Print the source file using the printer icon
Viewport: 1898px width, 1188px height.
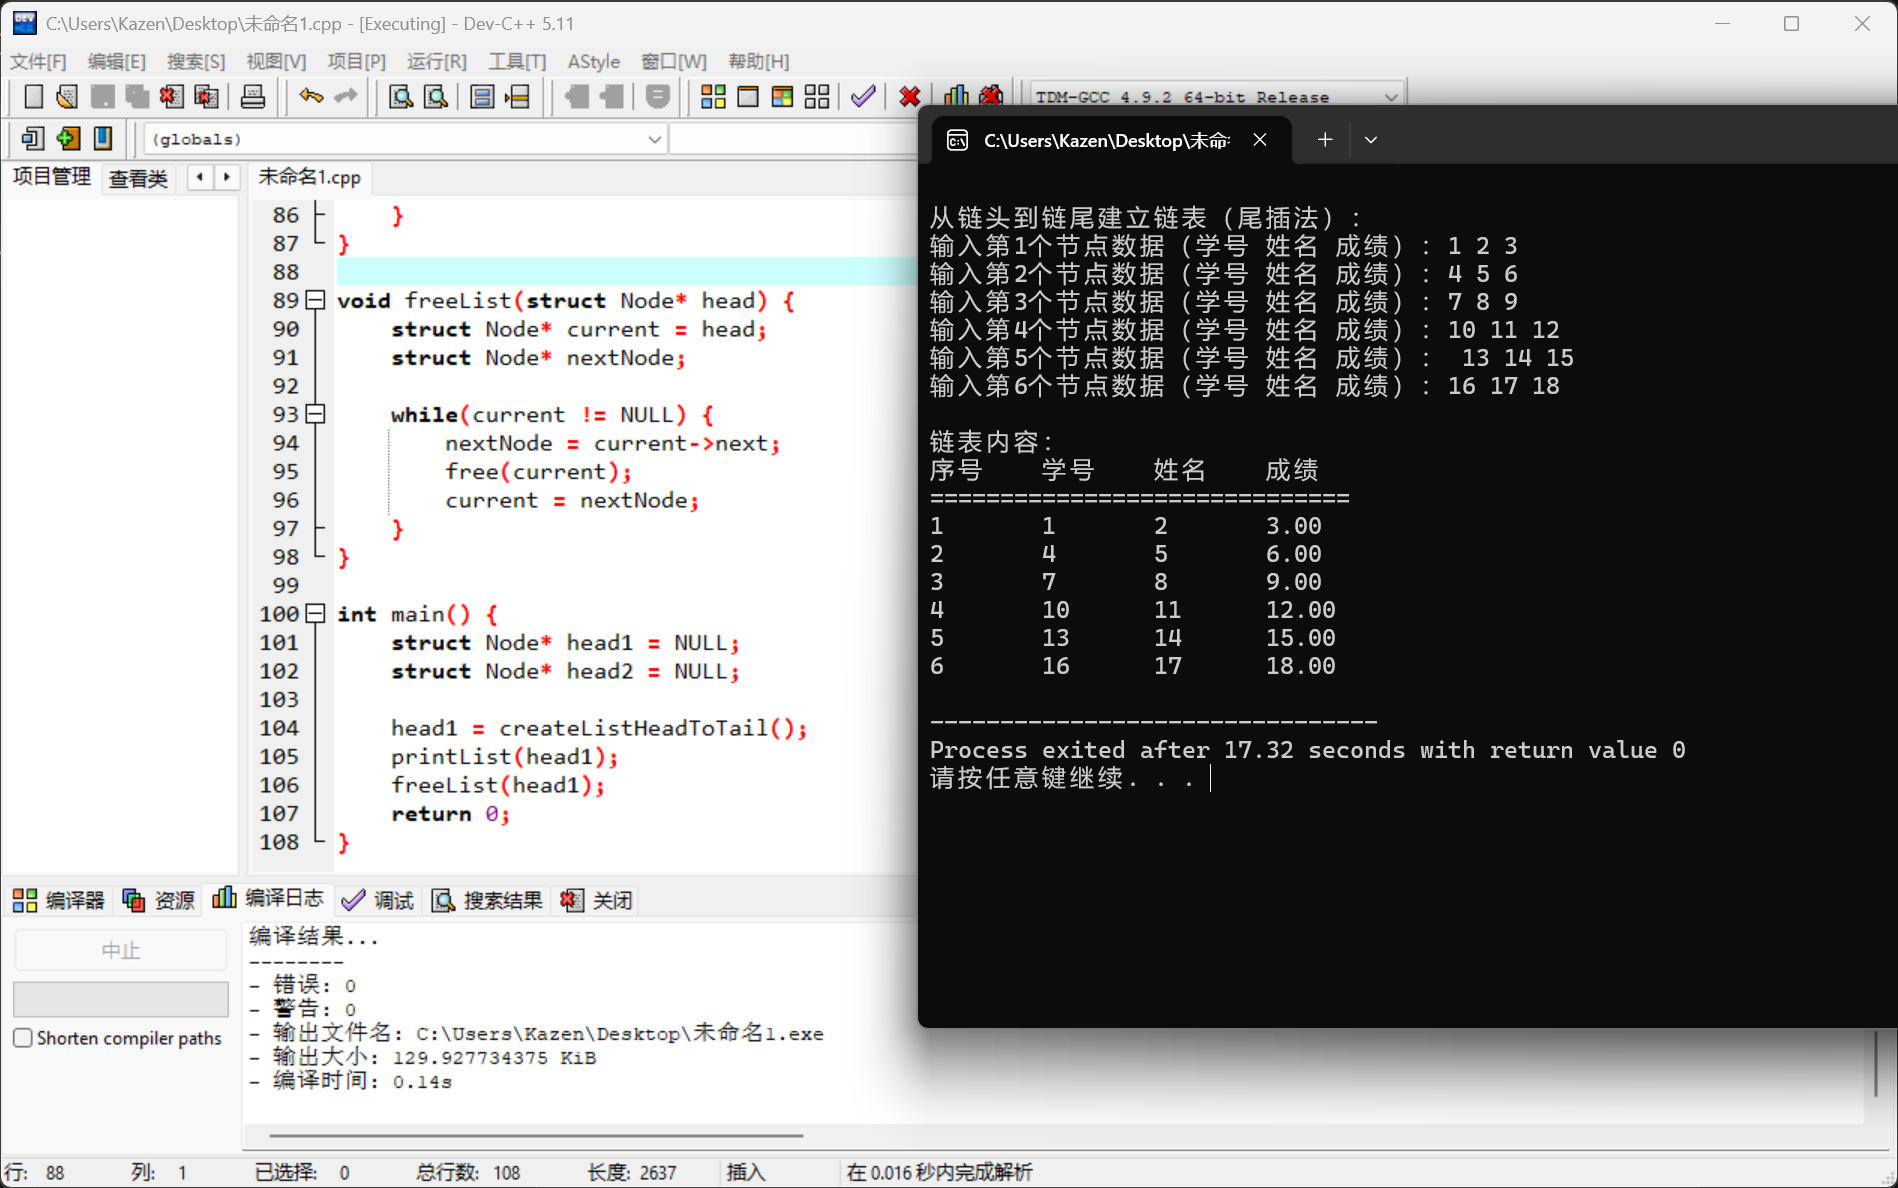tap(253, 96)
